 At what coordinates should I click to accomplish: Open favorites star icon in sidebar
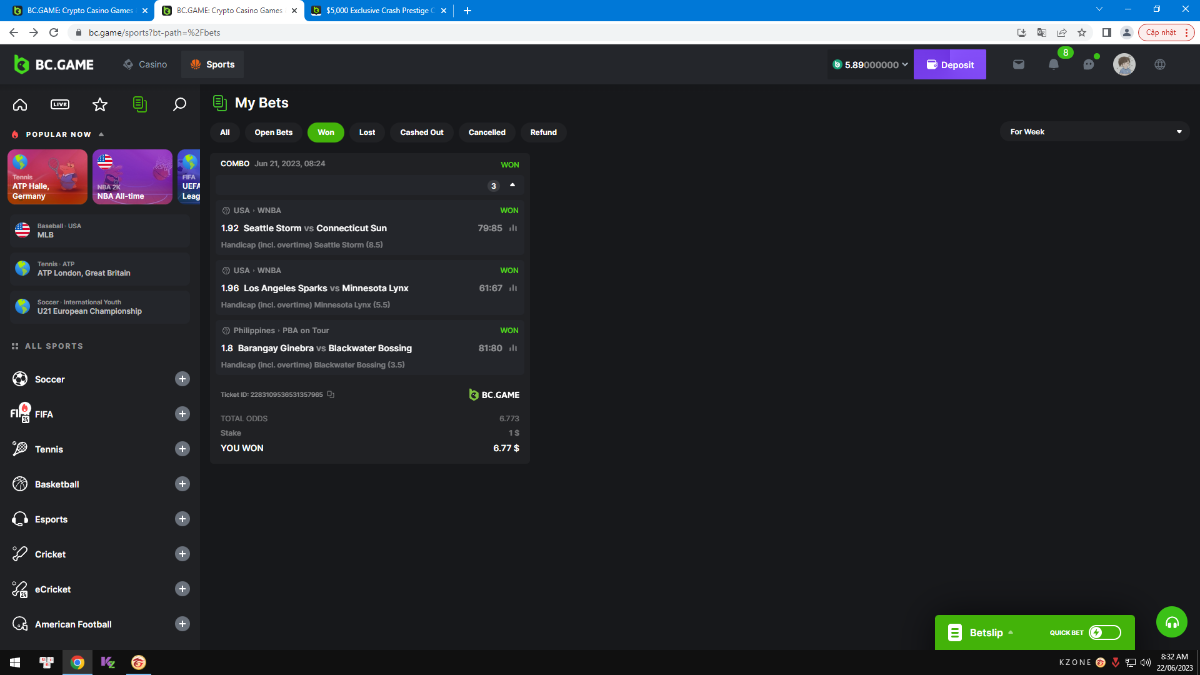coord(100,104)
